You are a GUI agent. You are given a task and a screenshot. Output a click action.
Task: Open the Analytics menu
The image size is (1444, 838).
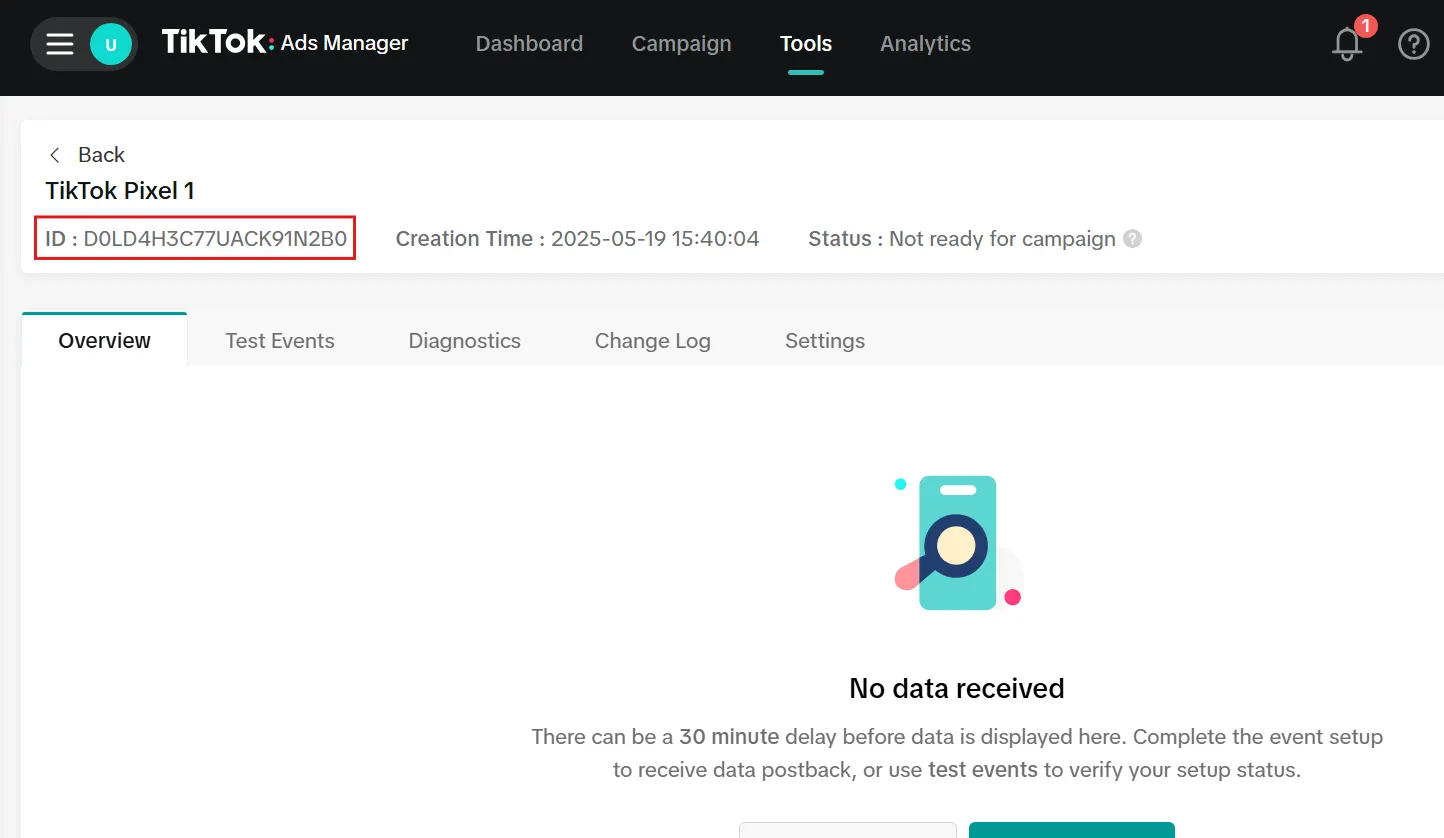point(925,44)
